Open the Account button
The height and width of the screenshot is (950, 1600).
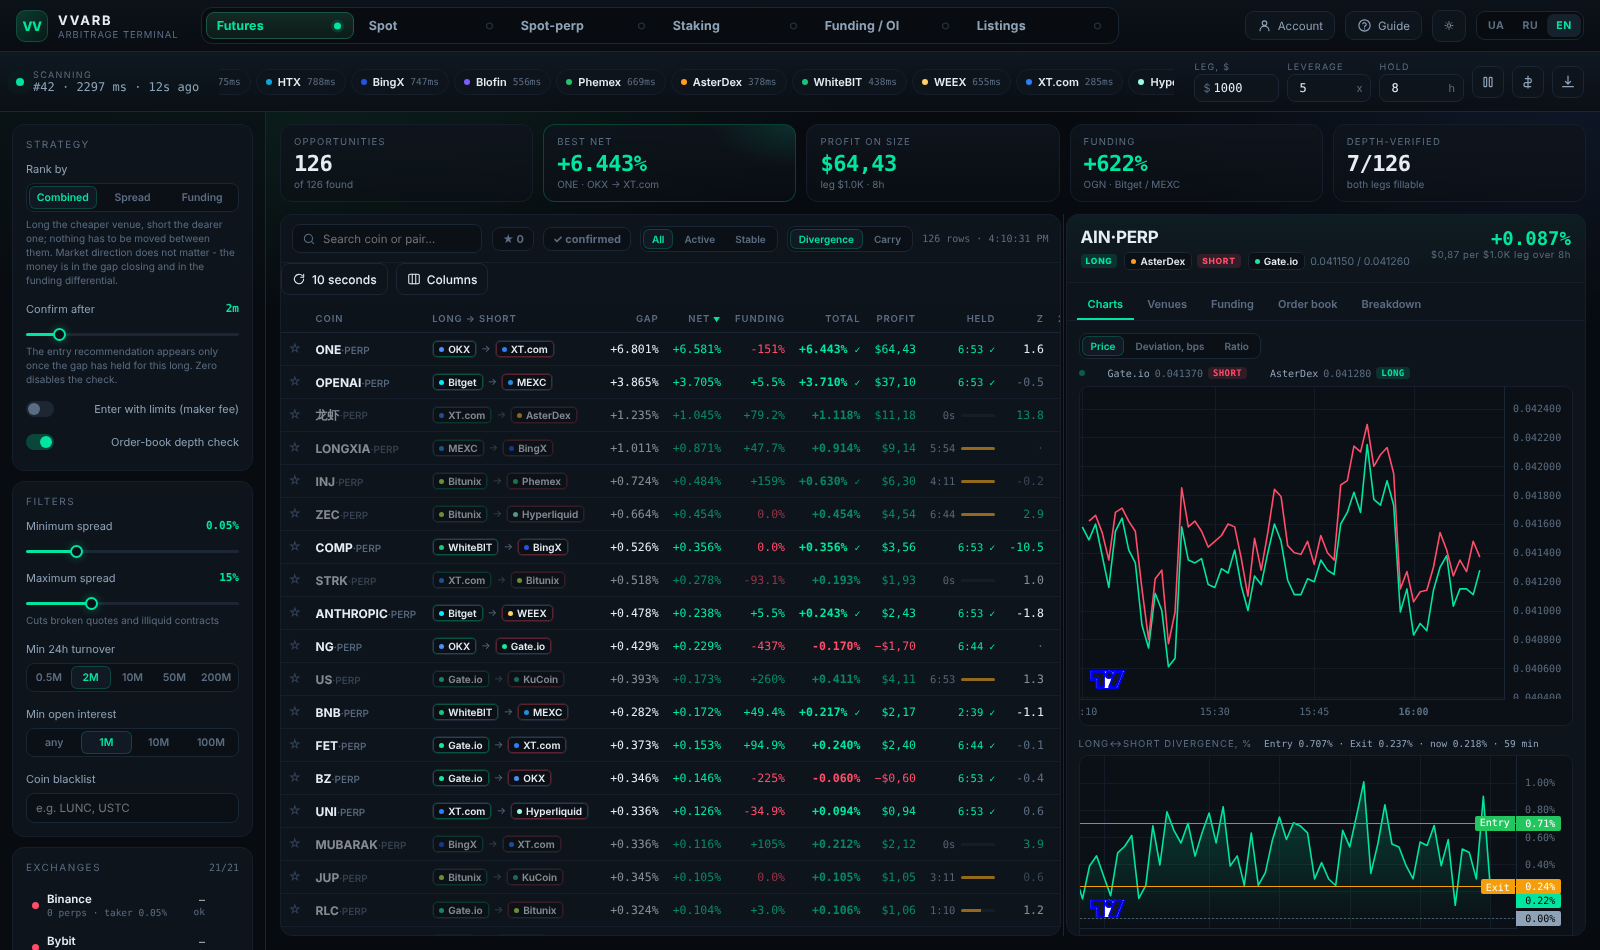(1290, 26)
